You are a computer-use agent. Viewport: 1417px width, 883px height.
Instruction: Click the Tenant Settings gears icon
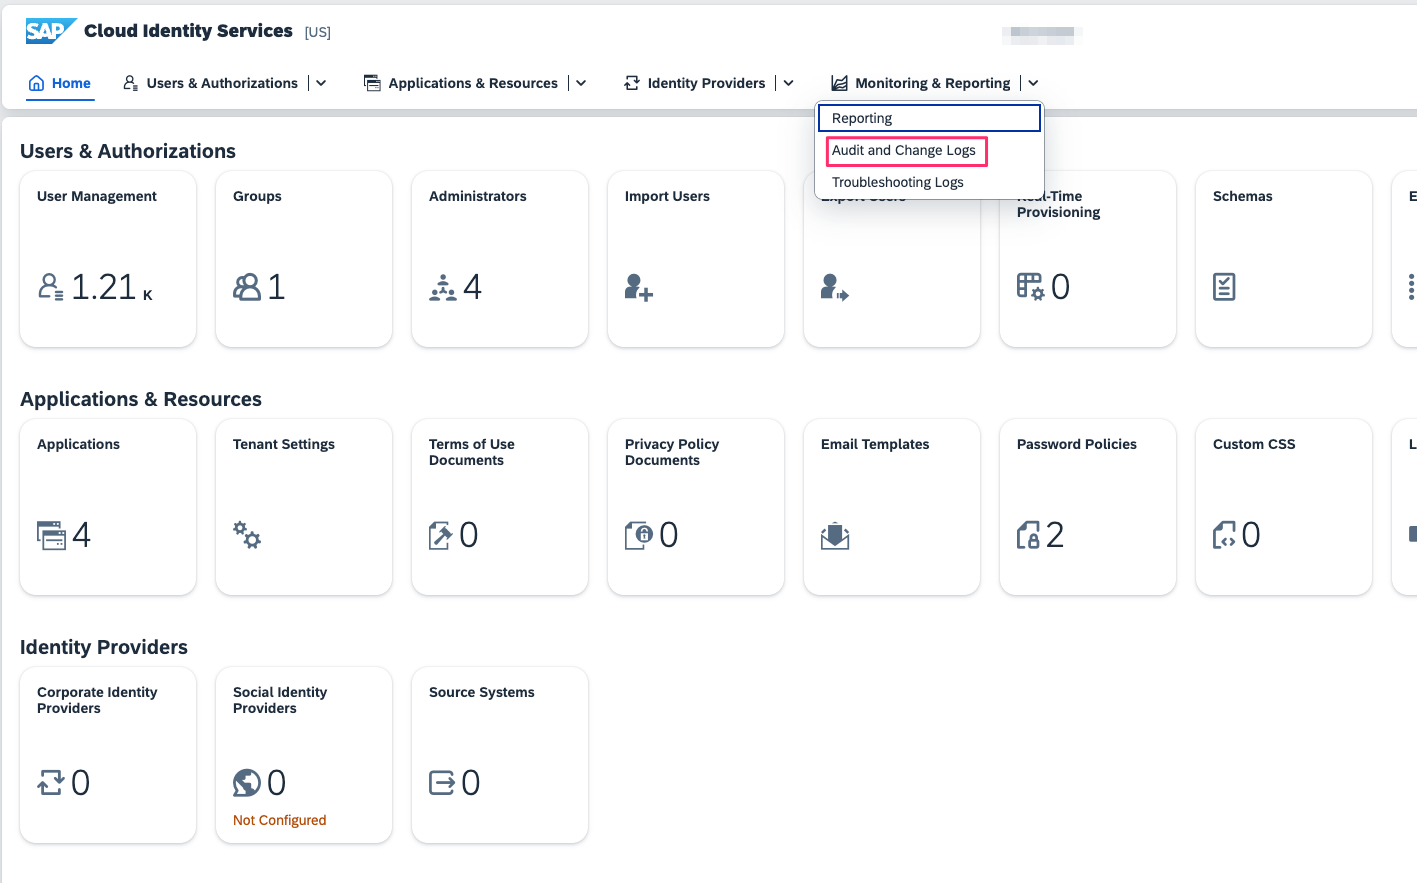click(x=247, y=535)
